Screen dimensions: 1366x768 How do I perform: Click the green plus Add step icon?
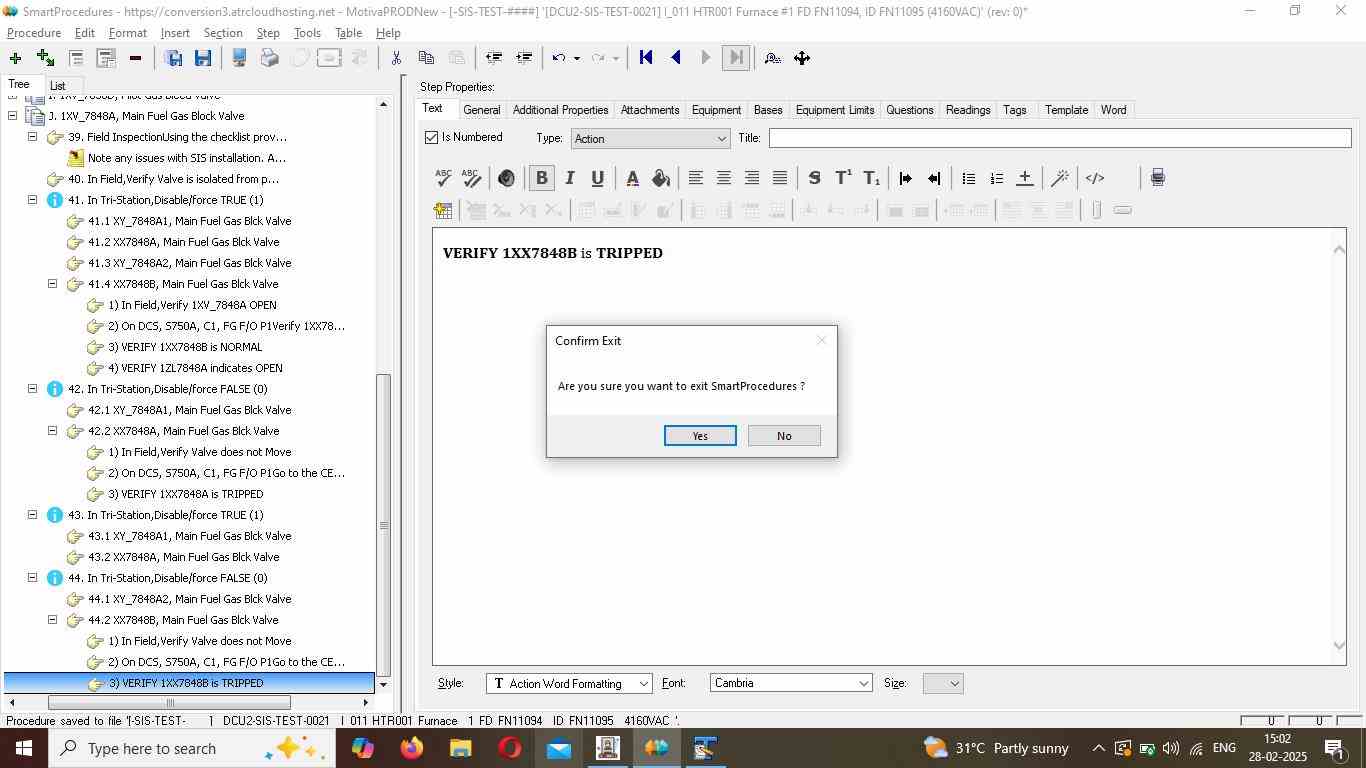click(15, 58)
